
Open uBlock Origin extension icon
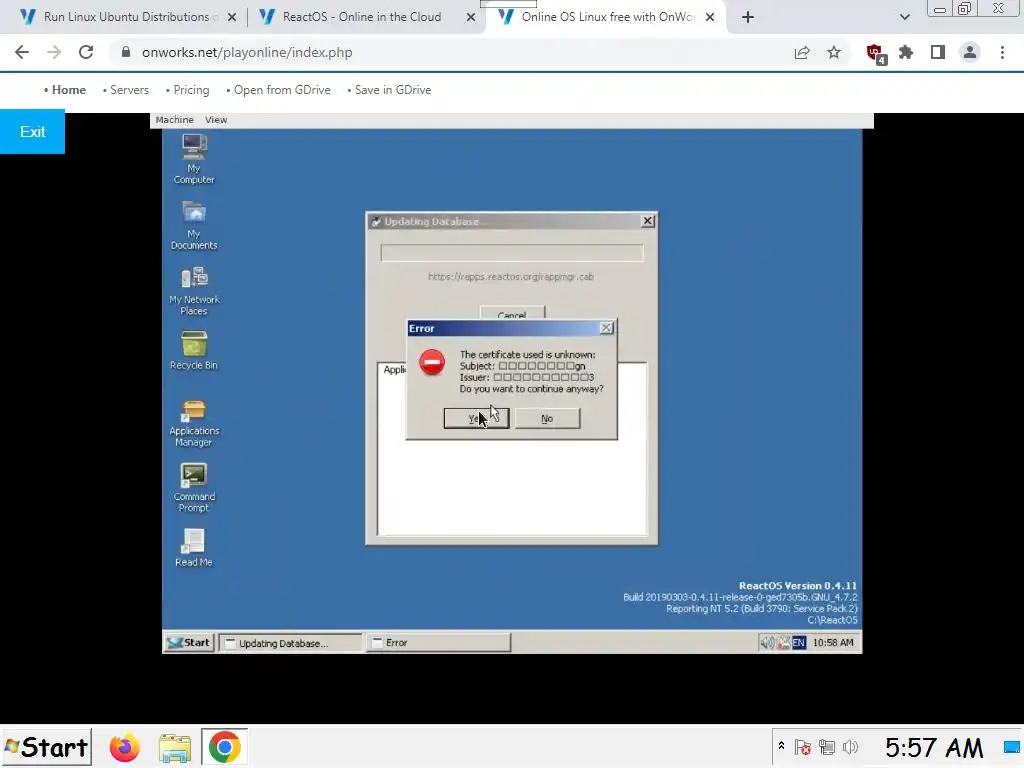pos(875,54)
